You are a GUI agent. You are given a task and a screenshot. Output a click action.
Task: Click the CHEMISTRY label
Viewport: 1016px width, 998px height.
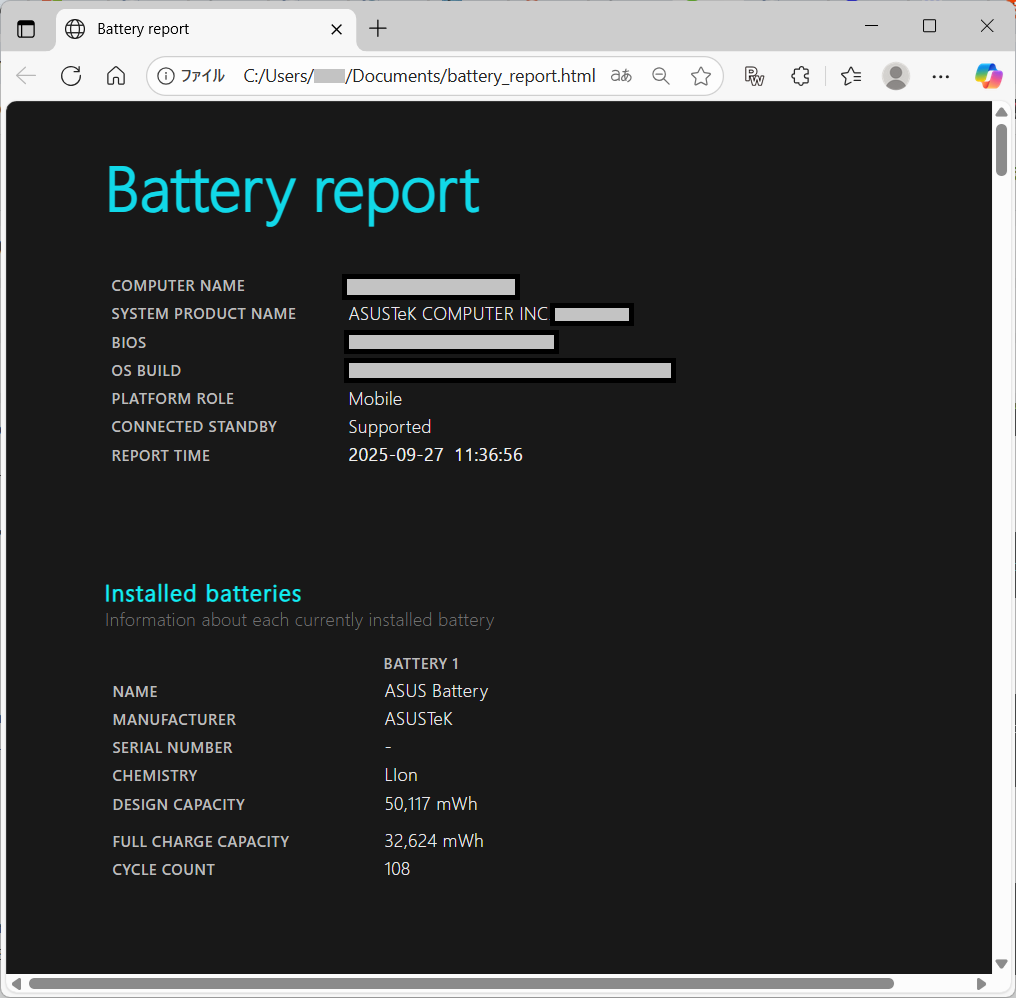click(x=155, y=776)
